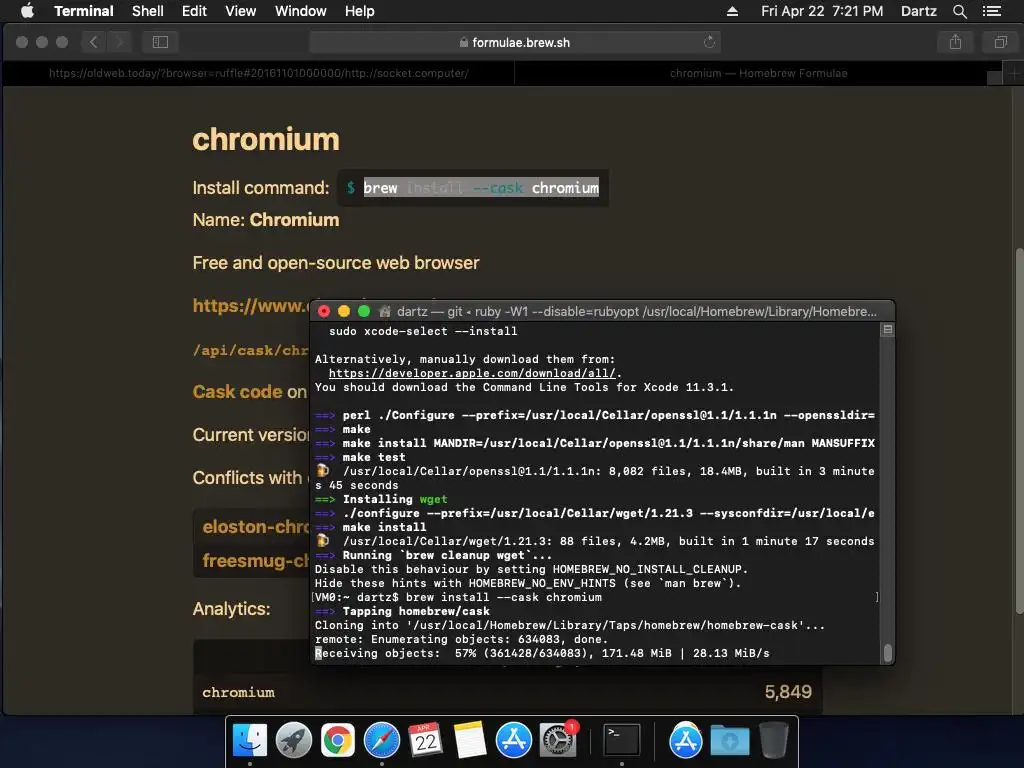
Task: Add a new Safari tab with plus
Action: pyautogui.click(x=1013, y=73)
